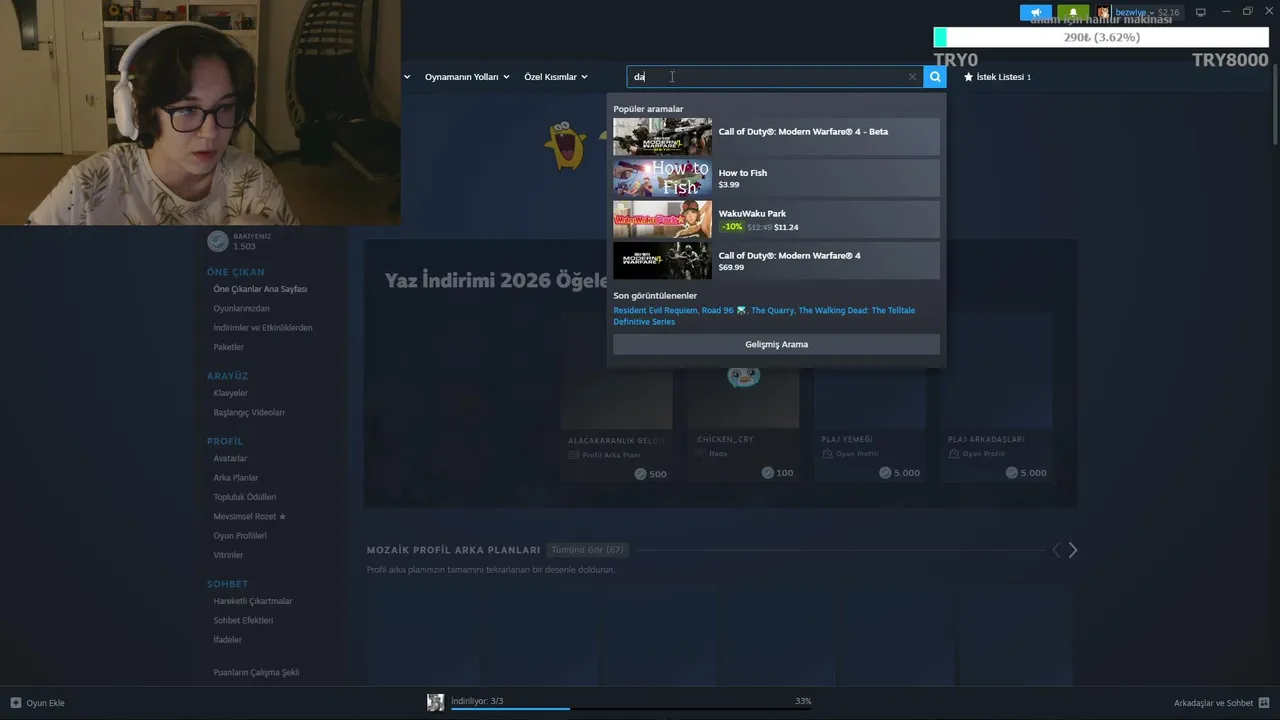Open Öne Çıkanlar Ana Sayfası
Image resolution: width=1280 pixels, height=720 pixels.
[260, 289]
